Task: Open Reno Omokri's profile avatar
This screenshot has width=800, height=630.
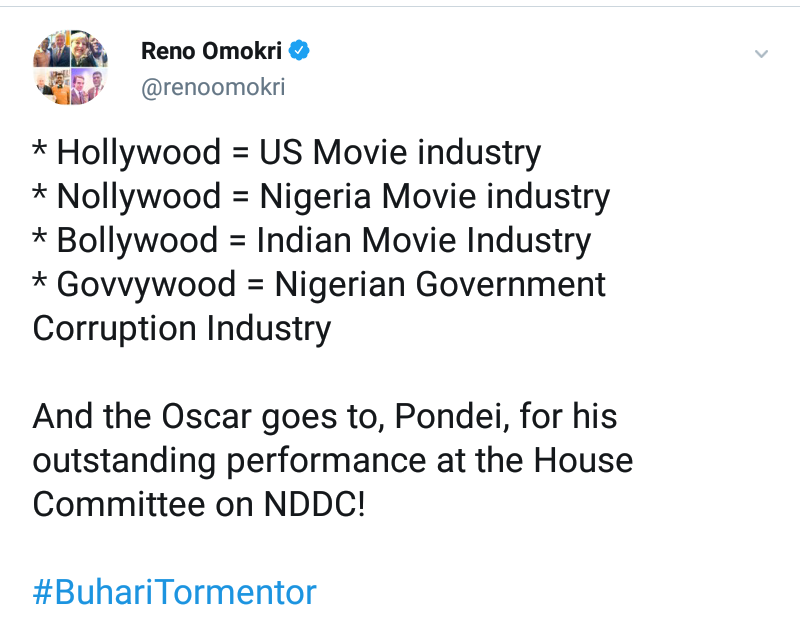Action: tap(70, 67)
